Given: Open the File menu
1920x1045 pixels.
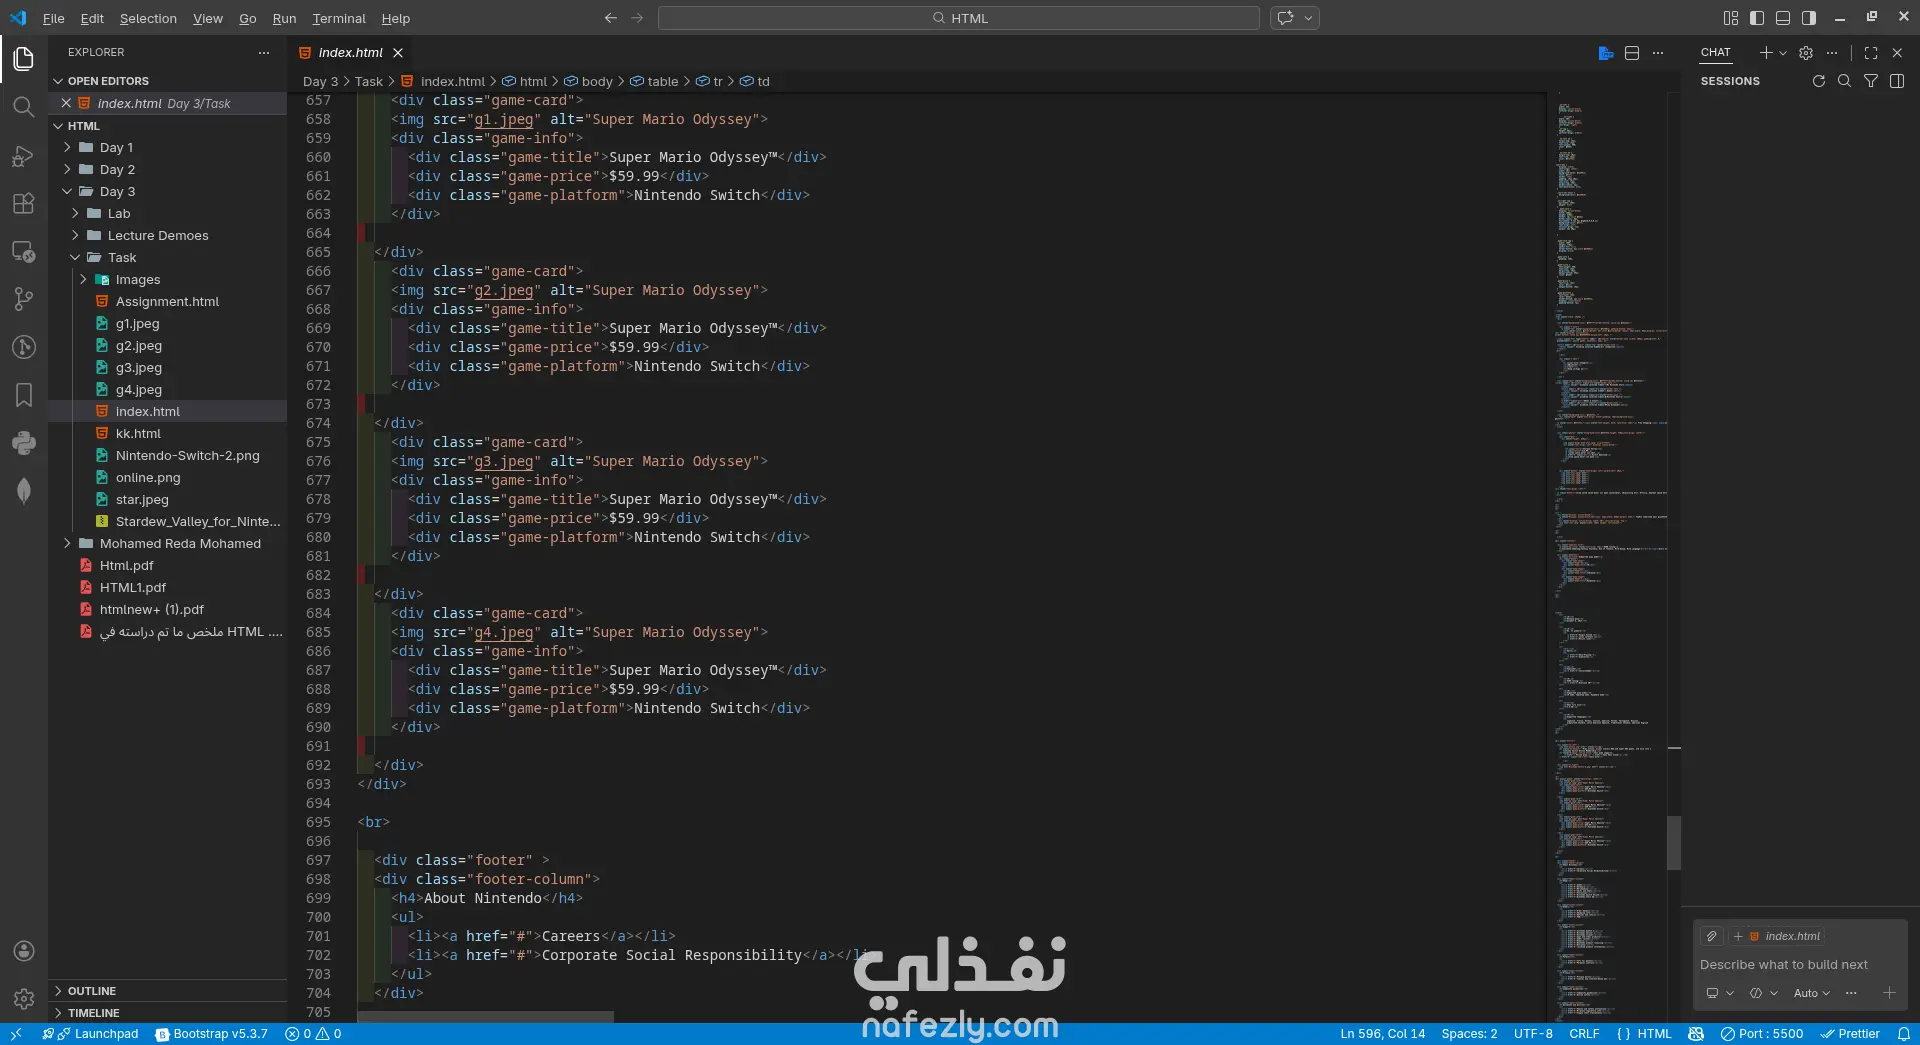Looking at the screenshot, I should (54, 18).
